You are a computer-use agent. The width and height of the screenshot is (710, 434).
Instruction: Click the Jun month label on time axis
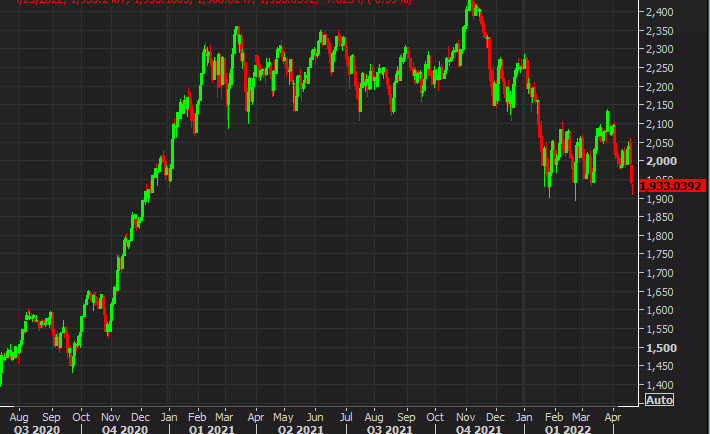pyautogui.click(x=316, y=414)
